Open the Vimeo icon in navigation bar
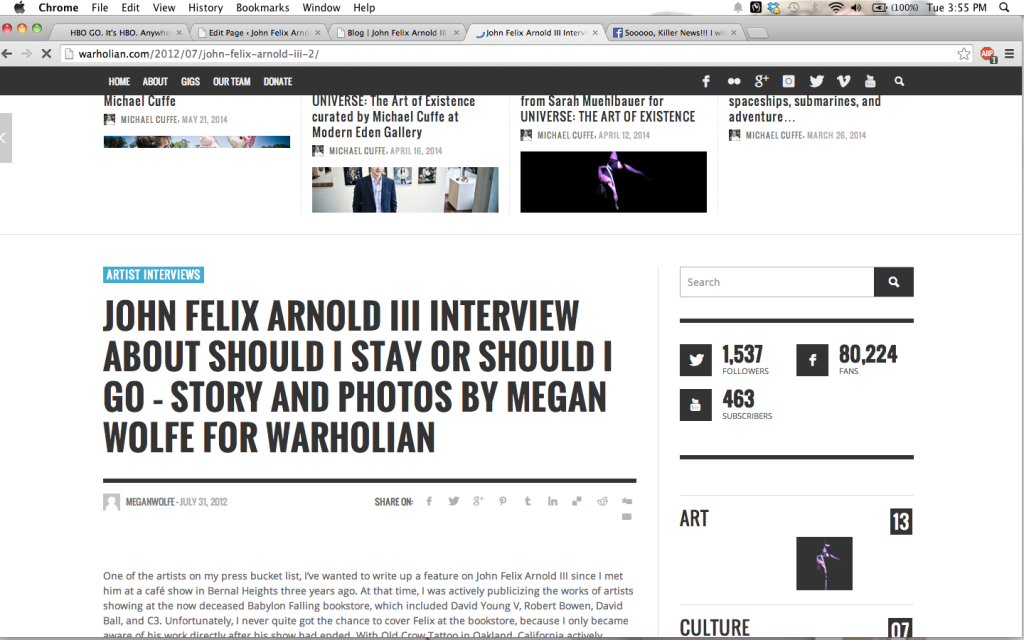Viewport: 1024px width, 640px height. click(844, 82)
